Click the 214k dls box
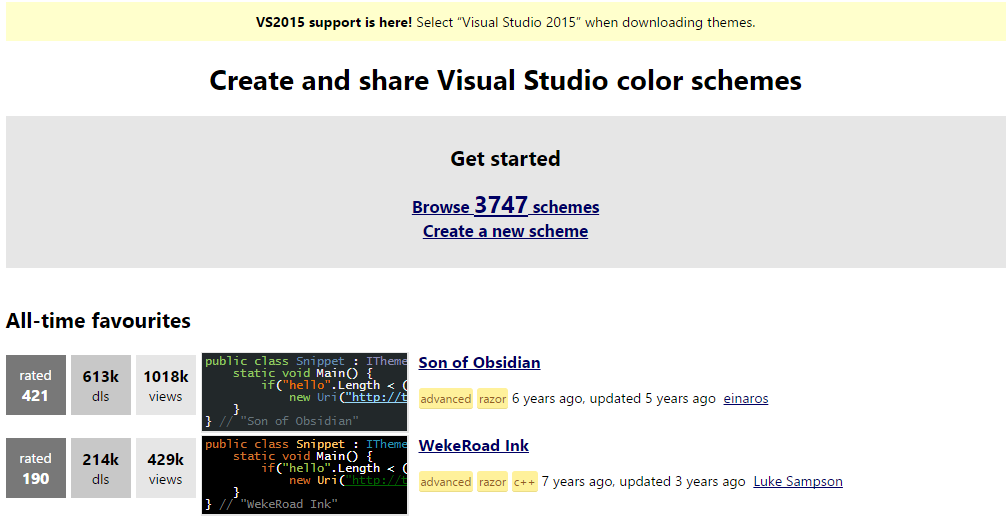 101,468
